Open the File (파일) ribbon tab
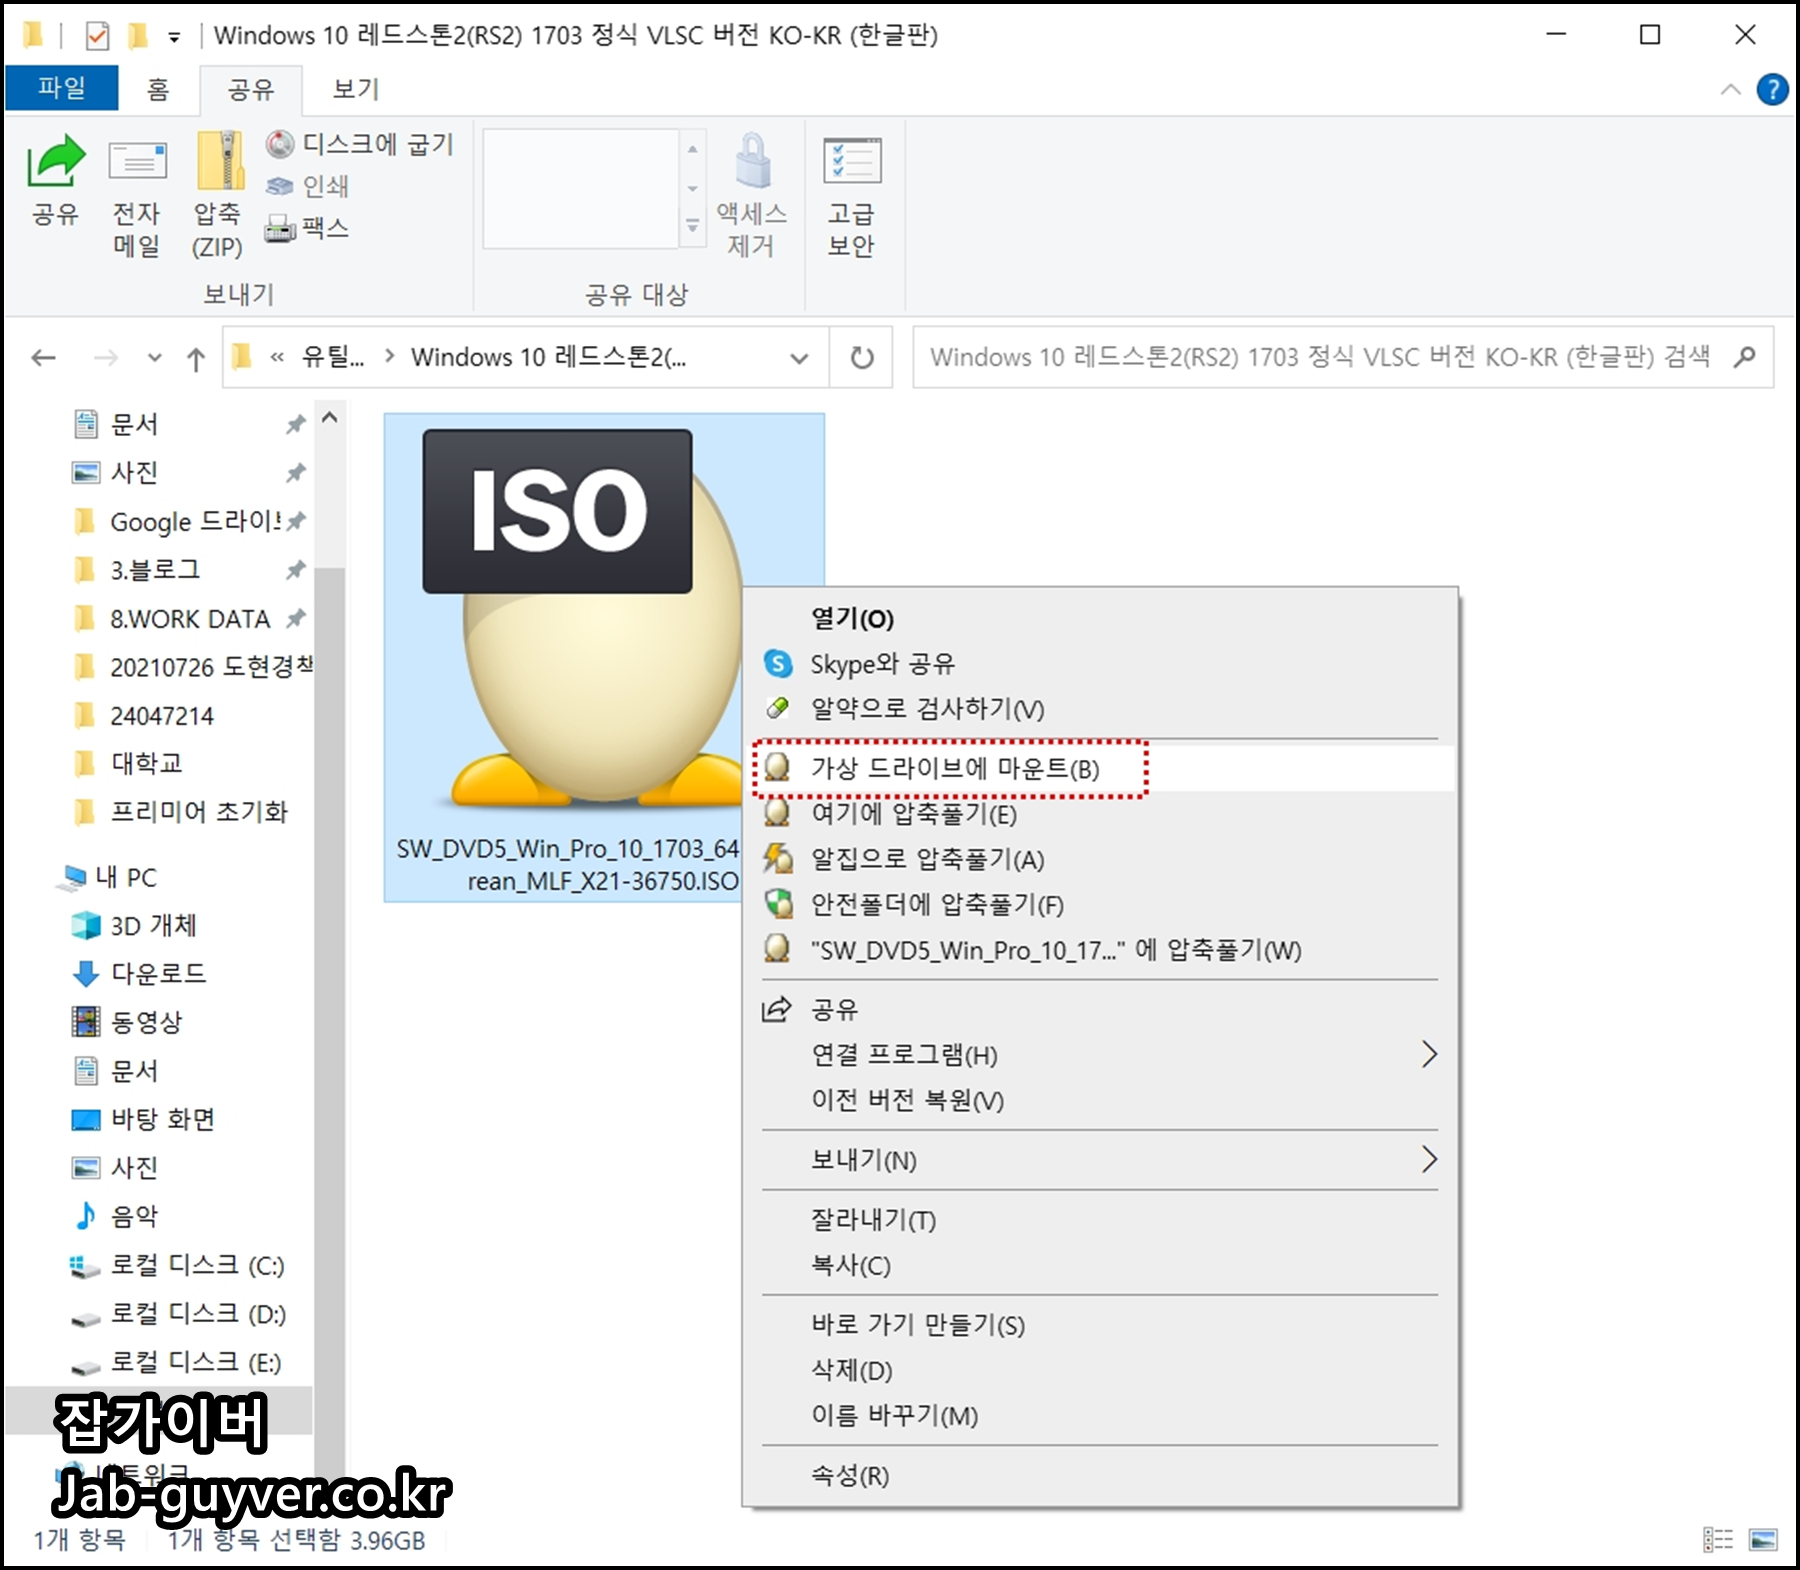Image resolution: width=1800 pixels, height=1570 pixels. 62,88
